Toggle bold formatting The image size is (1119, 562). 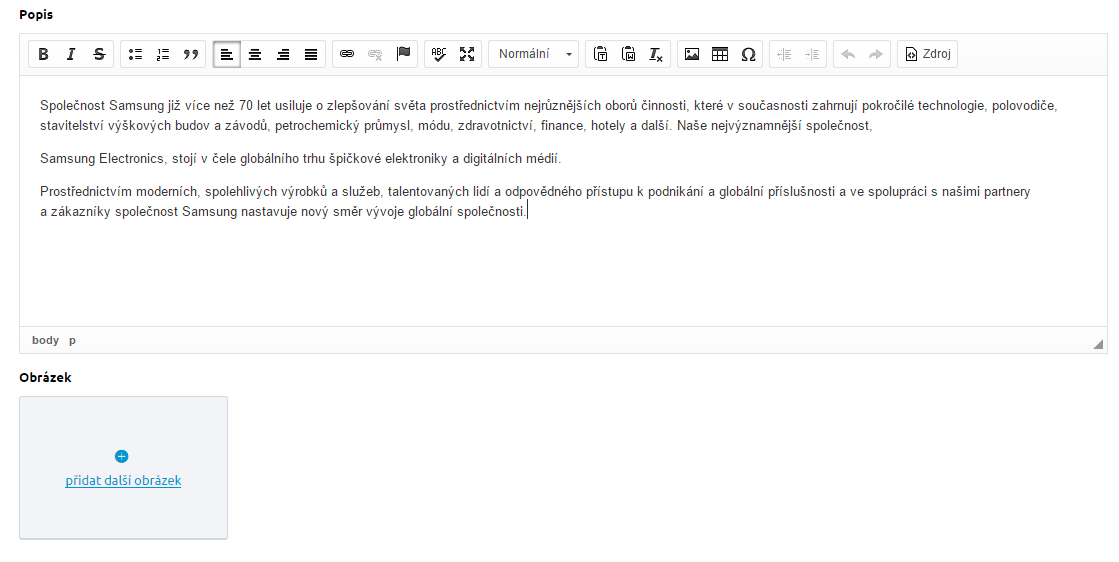(43, 54)
